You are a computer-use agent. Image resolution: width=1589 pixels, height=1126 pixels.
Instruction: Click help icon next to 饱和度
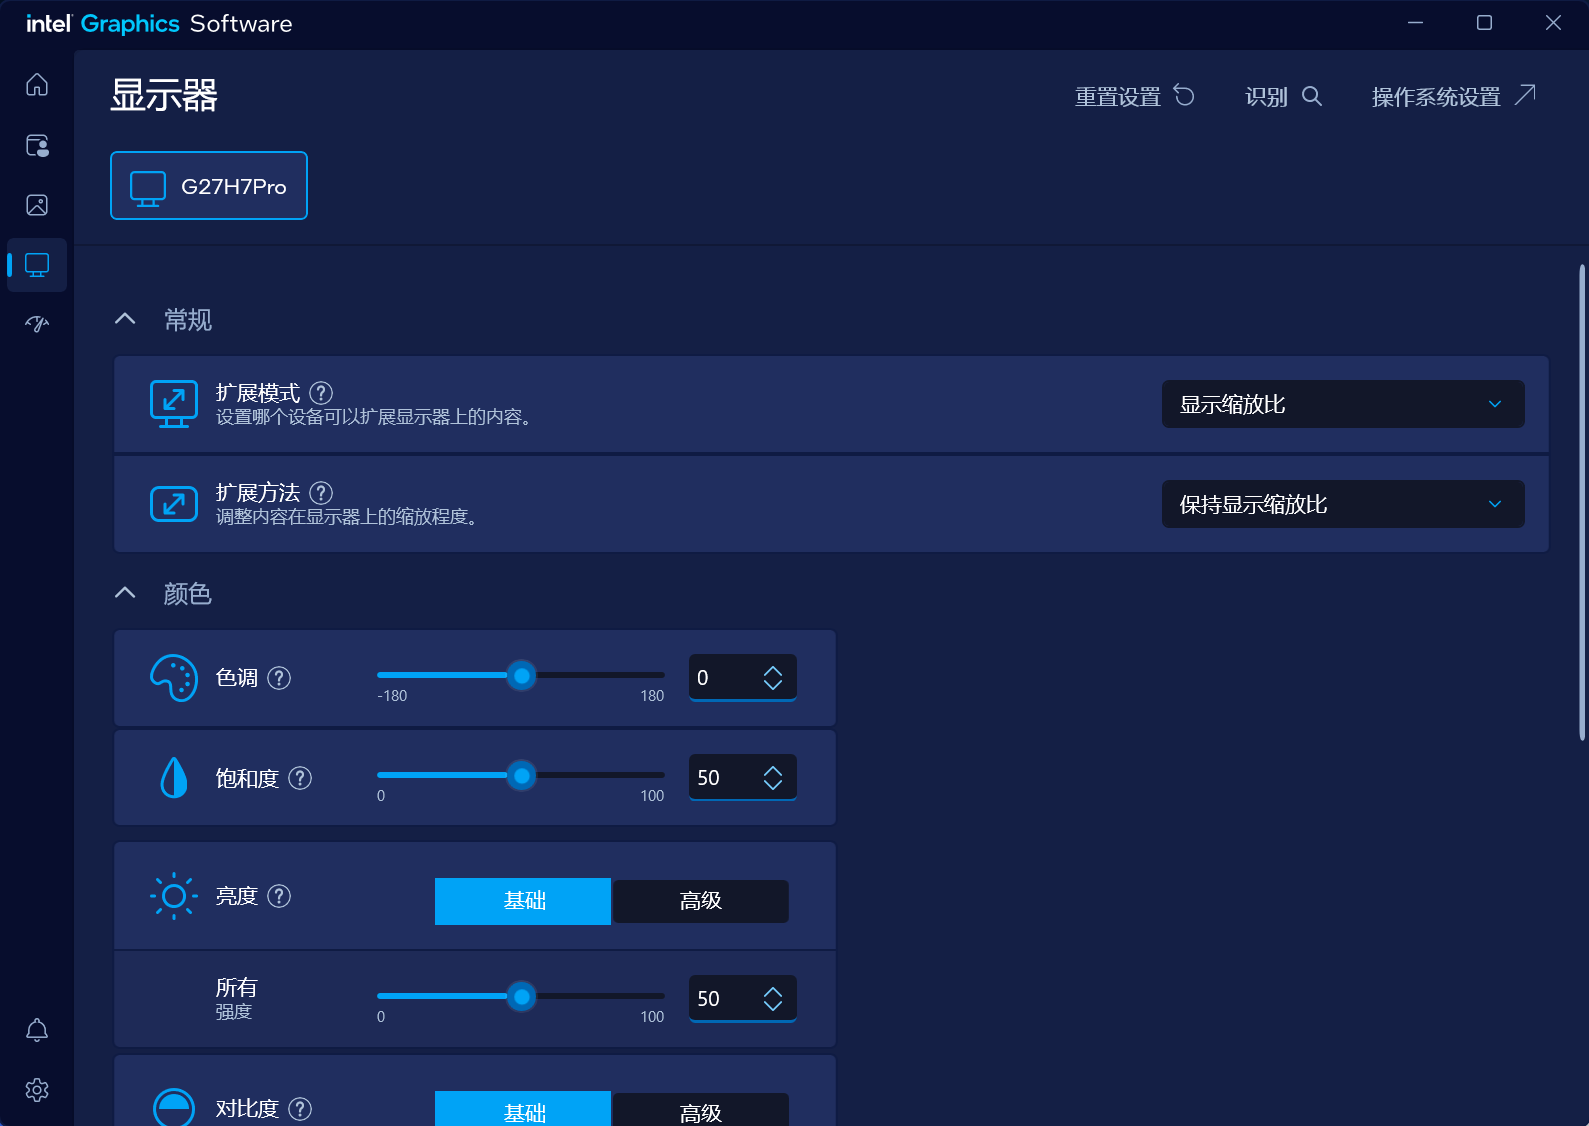(x=300, y=778)
